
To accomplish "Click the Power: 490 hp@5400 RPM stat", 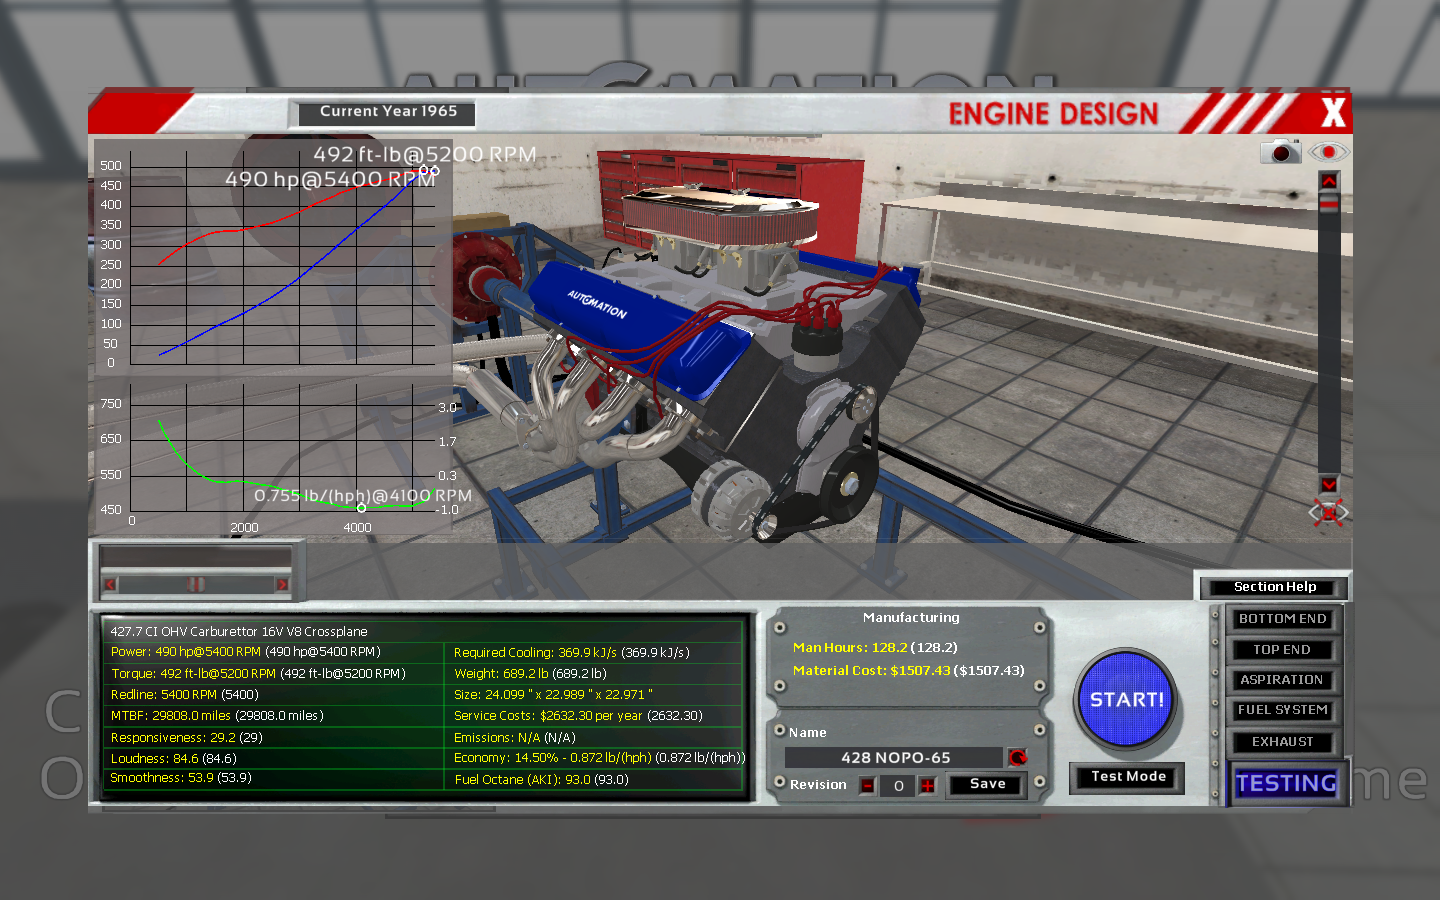I will point(245,652).
